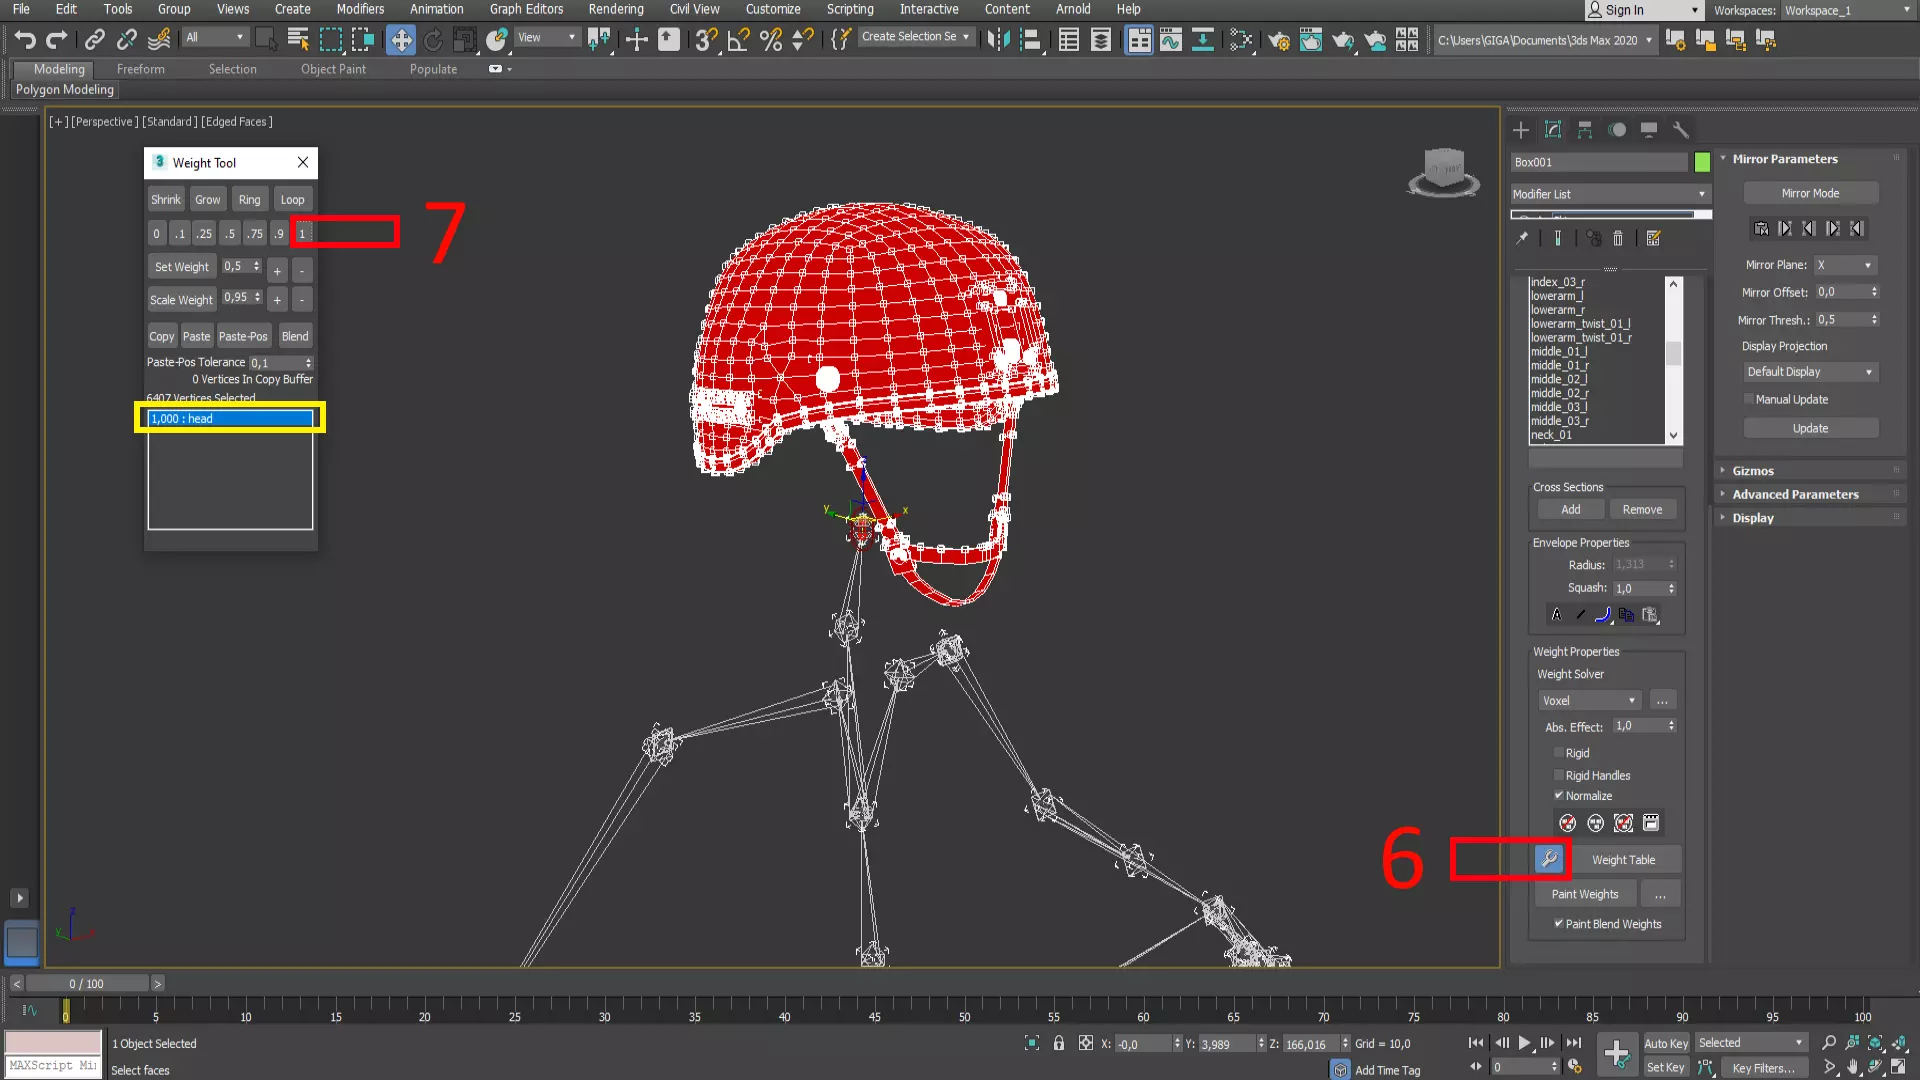
Task: Select the Move transform tool
Action: point(401,40)
